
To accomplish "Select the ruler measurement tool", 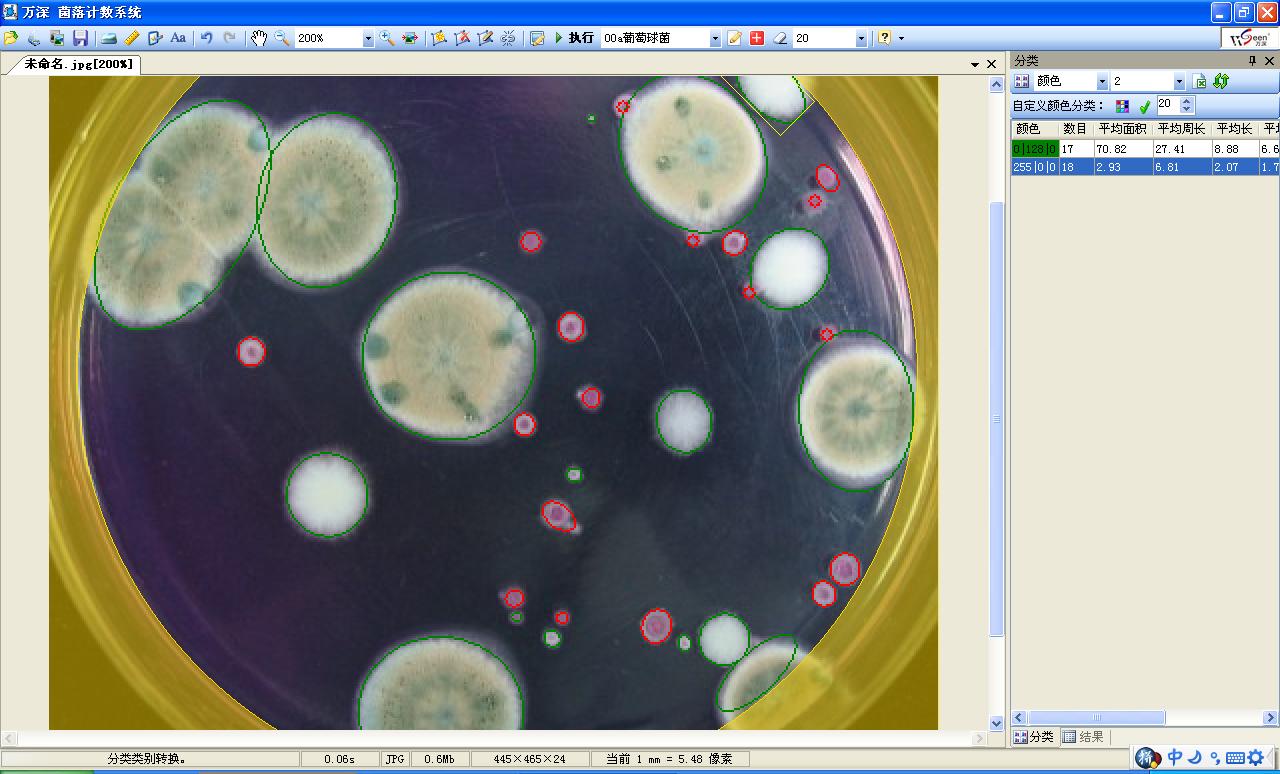I will pos(132,38).
